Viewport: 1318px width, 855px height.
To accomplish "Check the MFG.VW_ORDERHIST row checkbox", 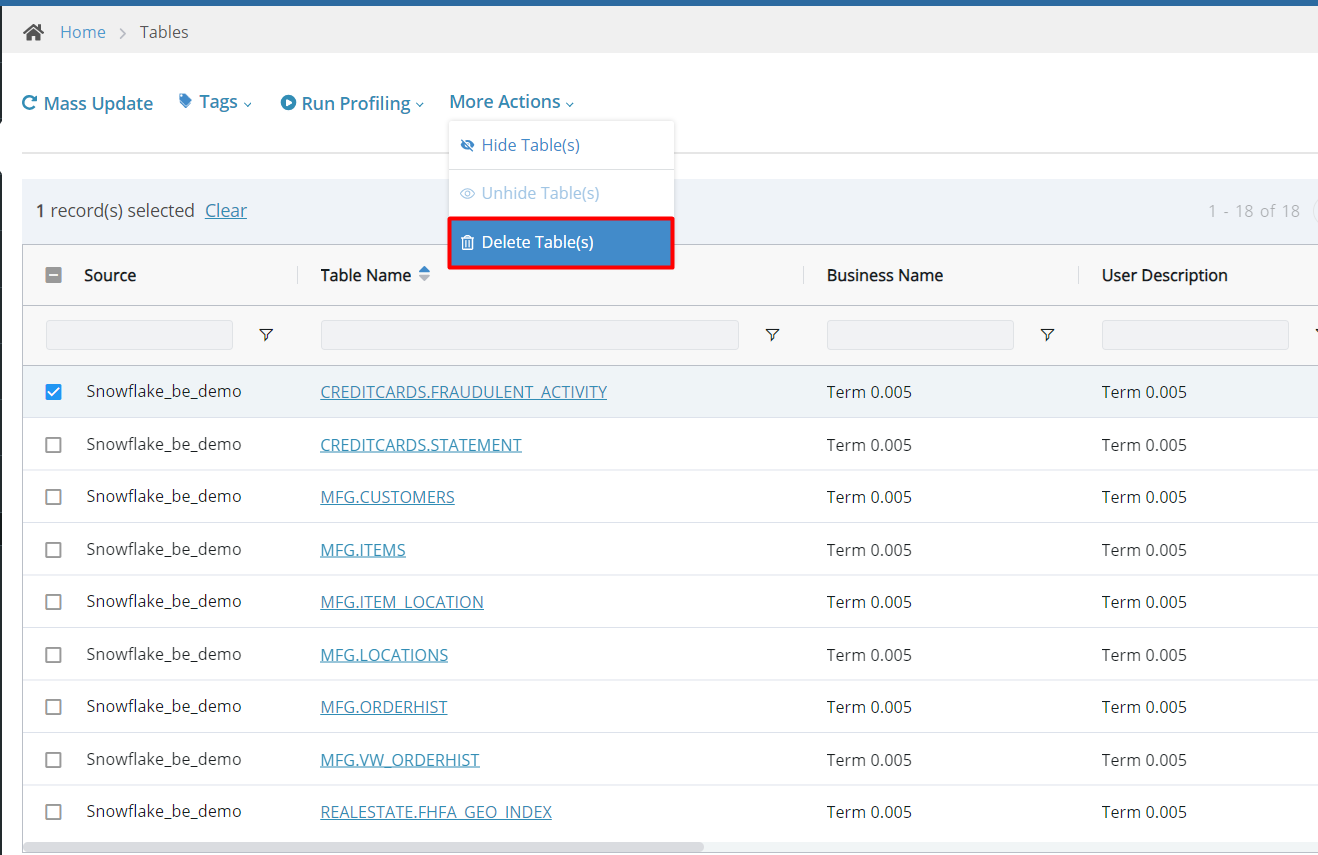I will [54, 760].
